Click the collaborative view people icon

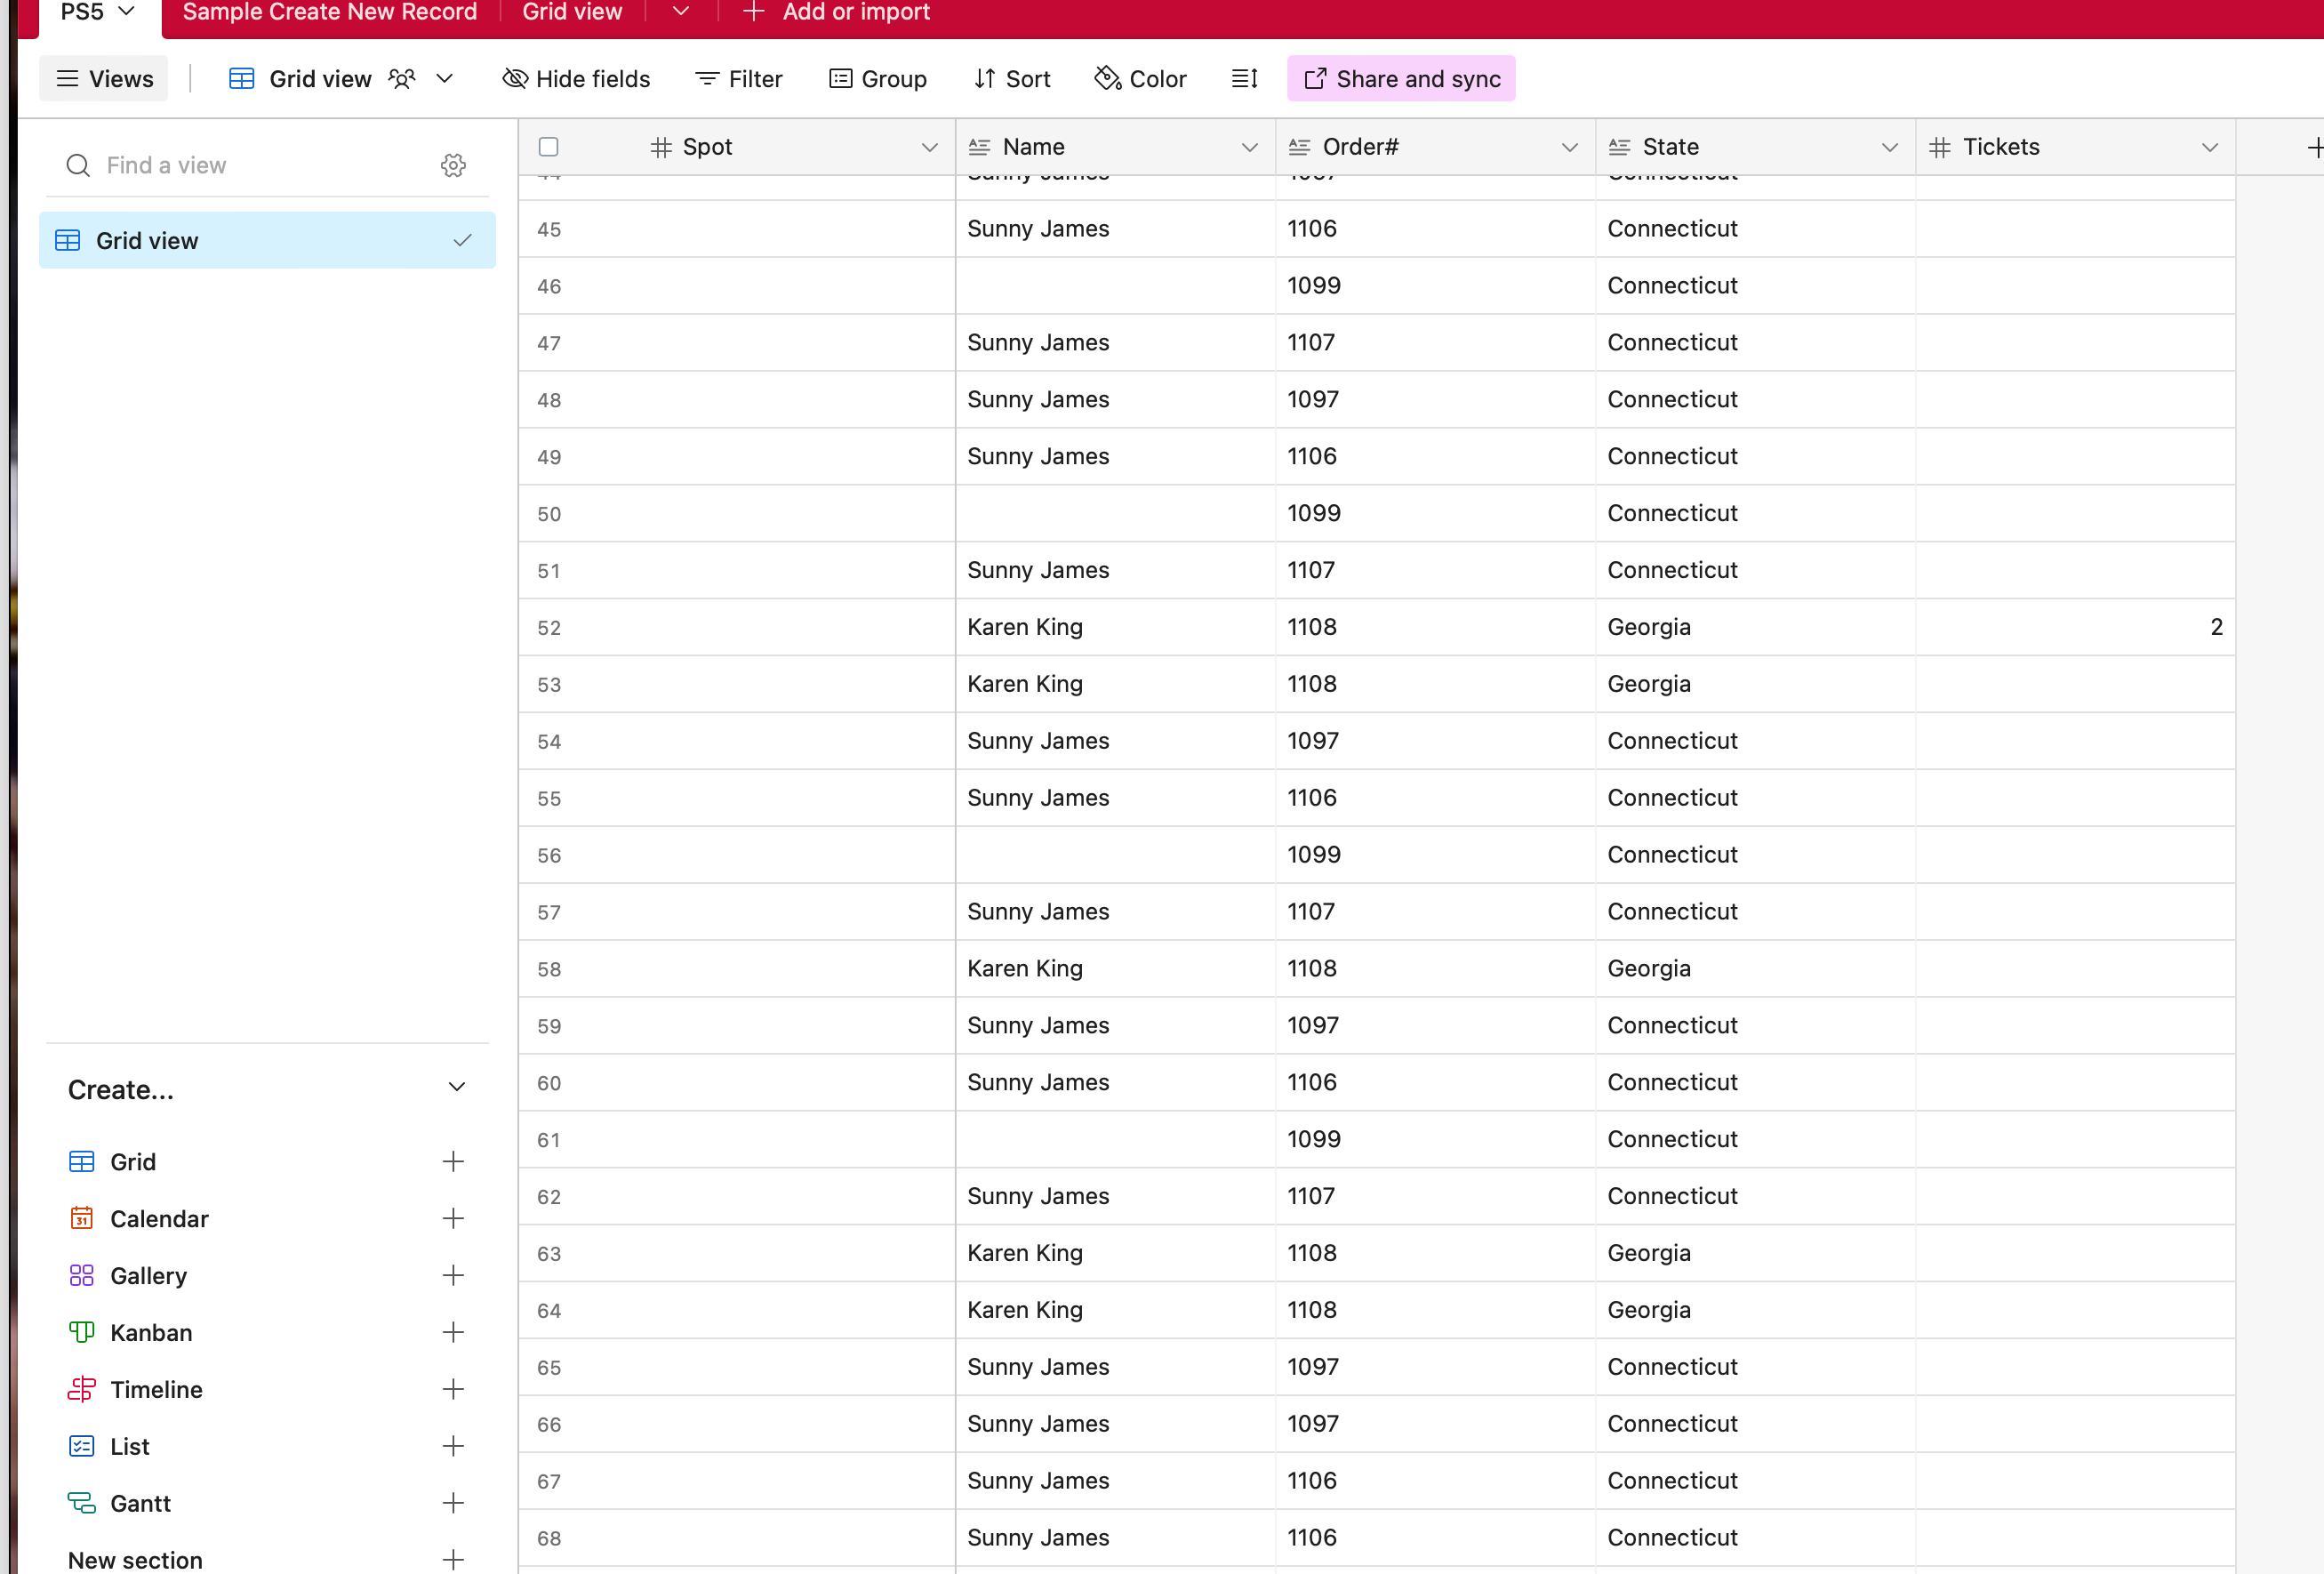pos(402,79)
